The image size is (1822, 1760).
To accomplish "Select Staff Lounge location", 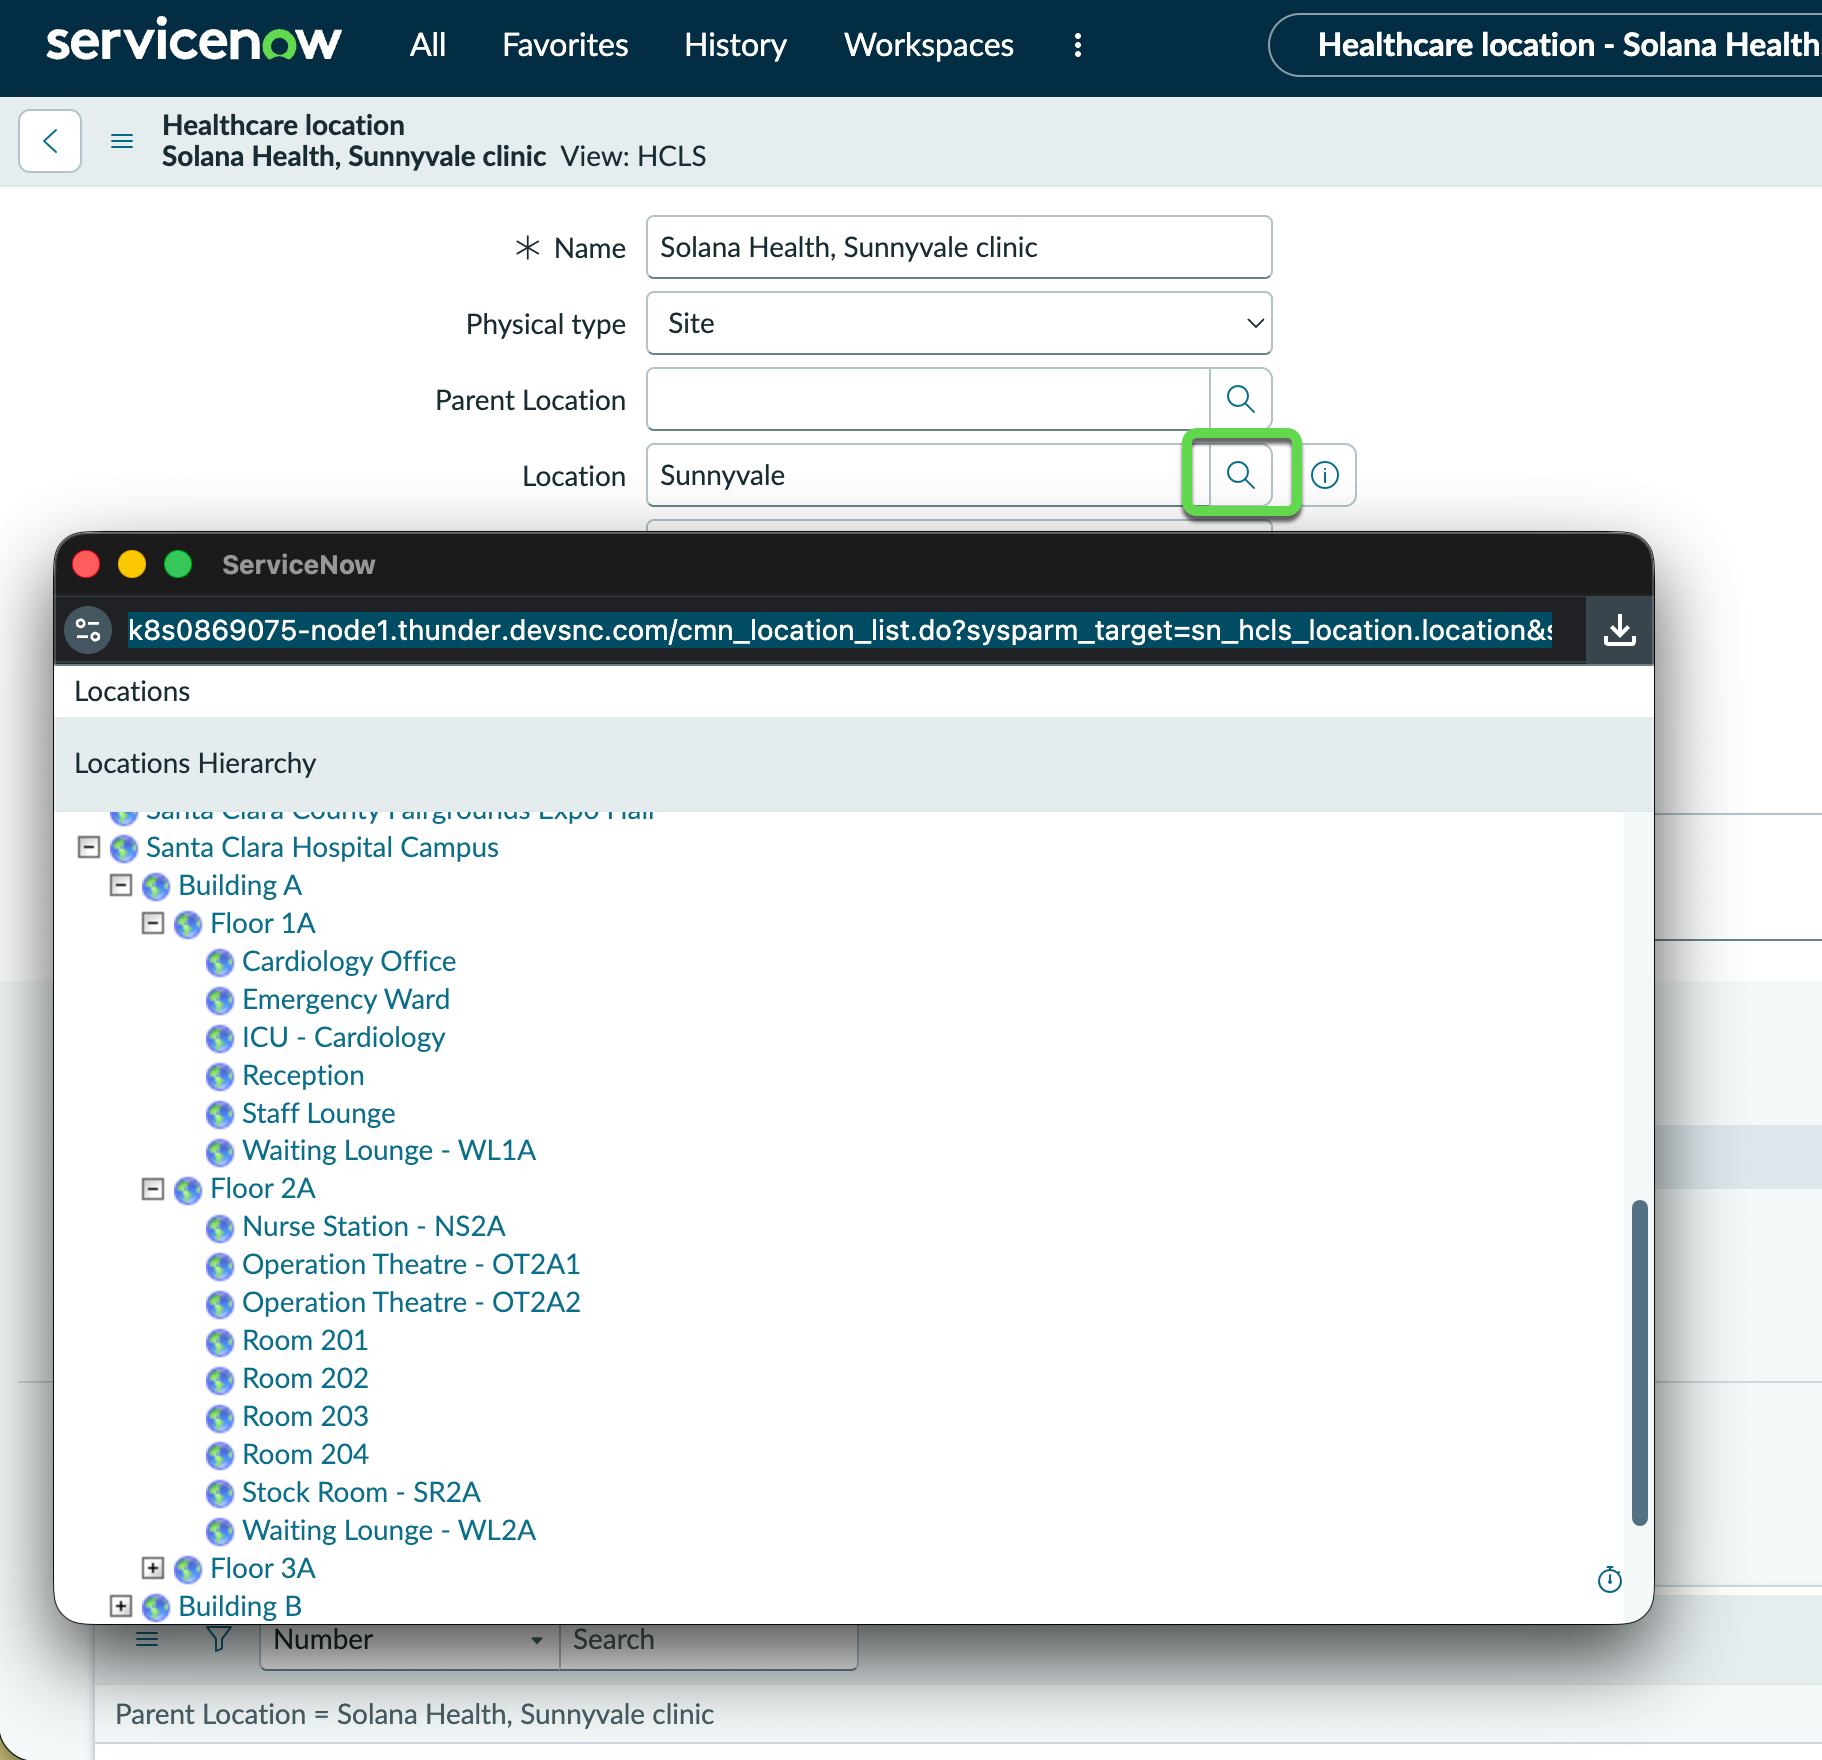I will coord(319,1113).
